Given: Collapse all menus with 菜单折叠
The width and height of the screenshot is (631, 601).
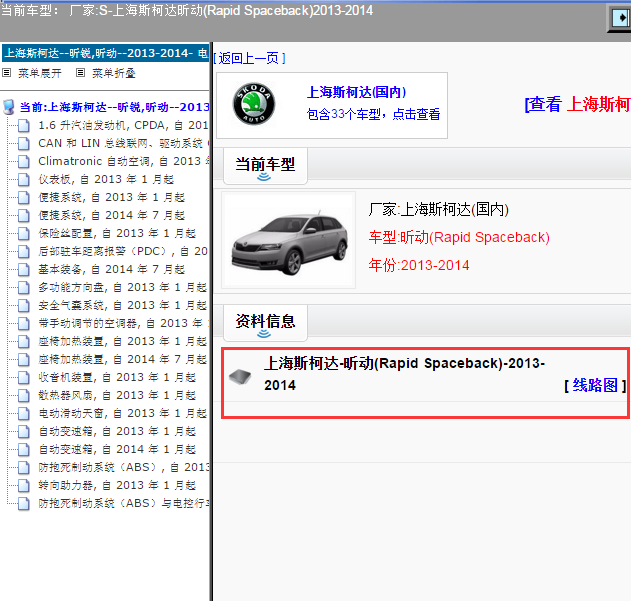Looking at the screenshot, I should click(x=114, y=73).
